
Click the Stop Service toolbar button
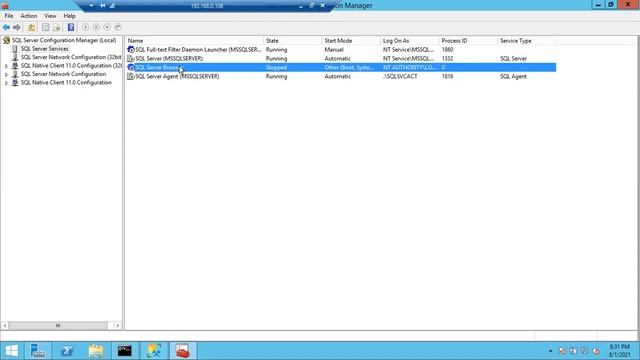click(x=107, y=27)
